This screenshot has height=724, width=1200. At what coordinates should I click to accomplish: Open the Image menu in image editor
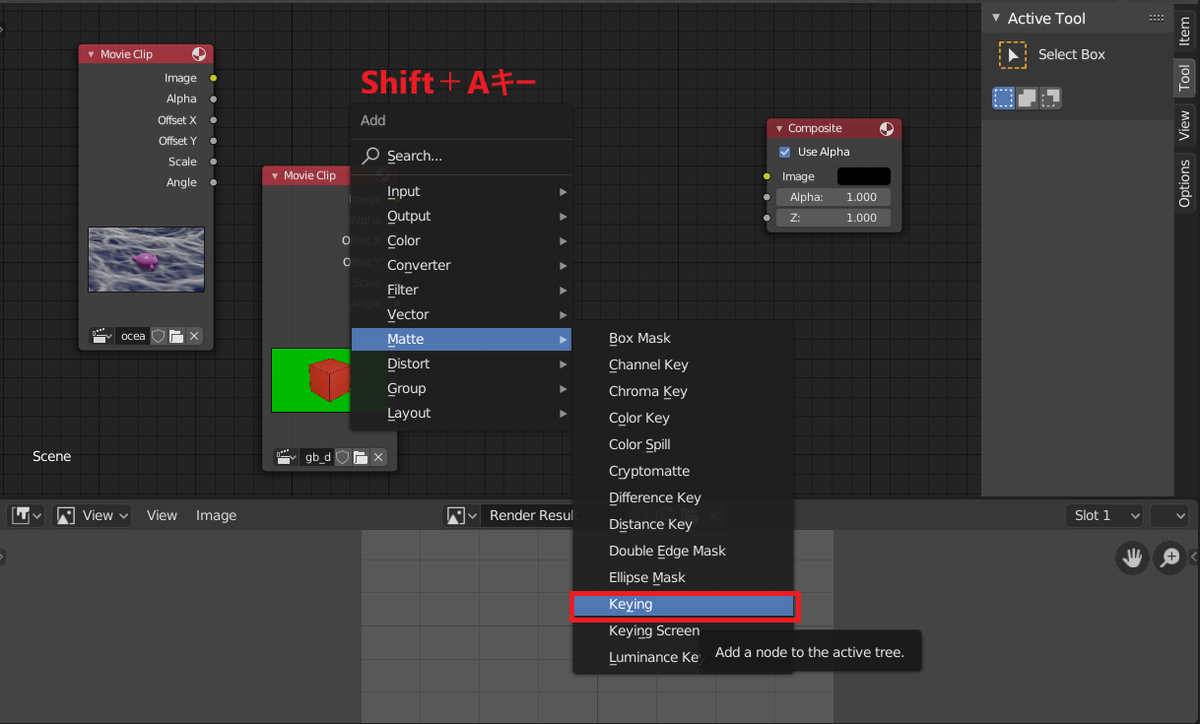click(216, 515)
